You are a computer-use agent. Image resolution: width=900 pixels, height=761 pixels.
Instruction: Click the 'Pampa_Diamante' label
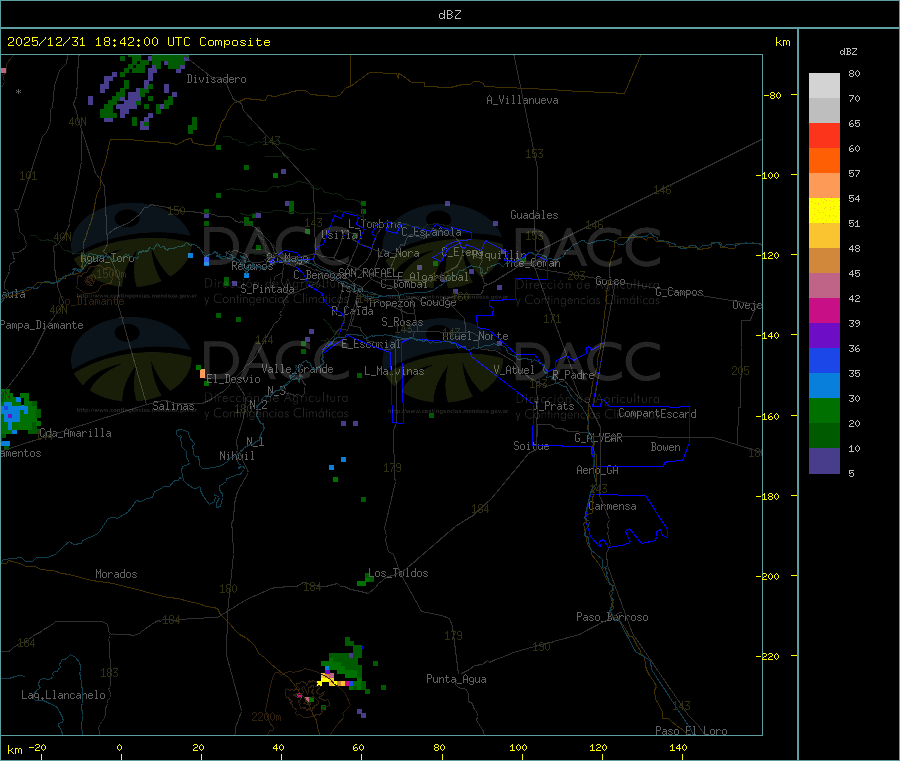[x=42, y=325]
